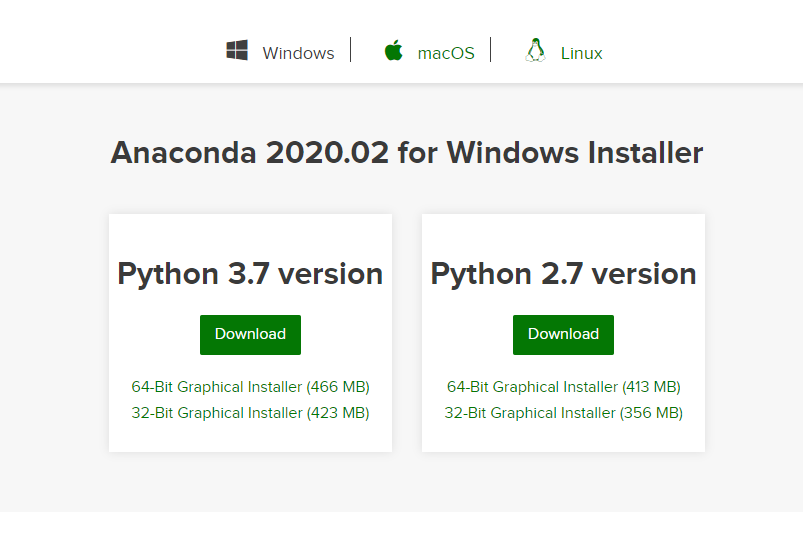Download the Python 3.7 version
Viewport: 803px width, 545px height.
[x=250, y=334]
